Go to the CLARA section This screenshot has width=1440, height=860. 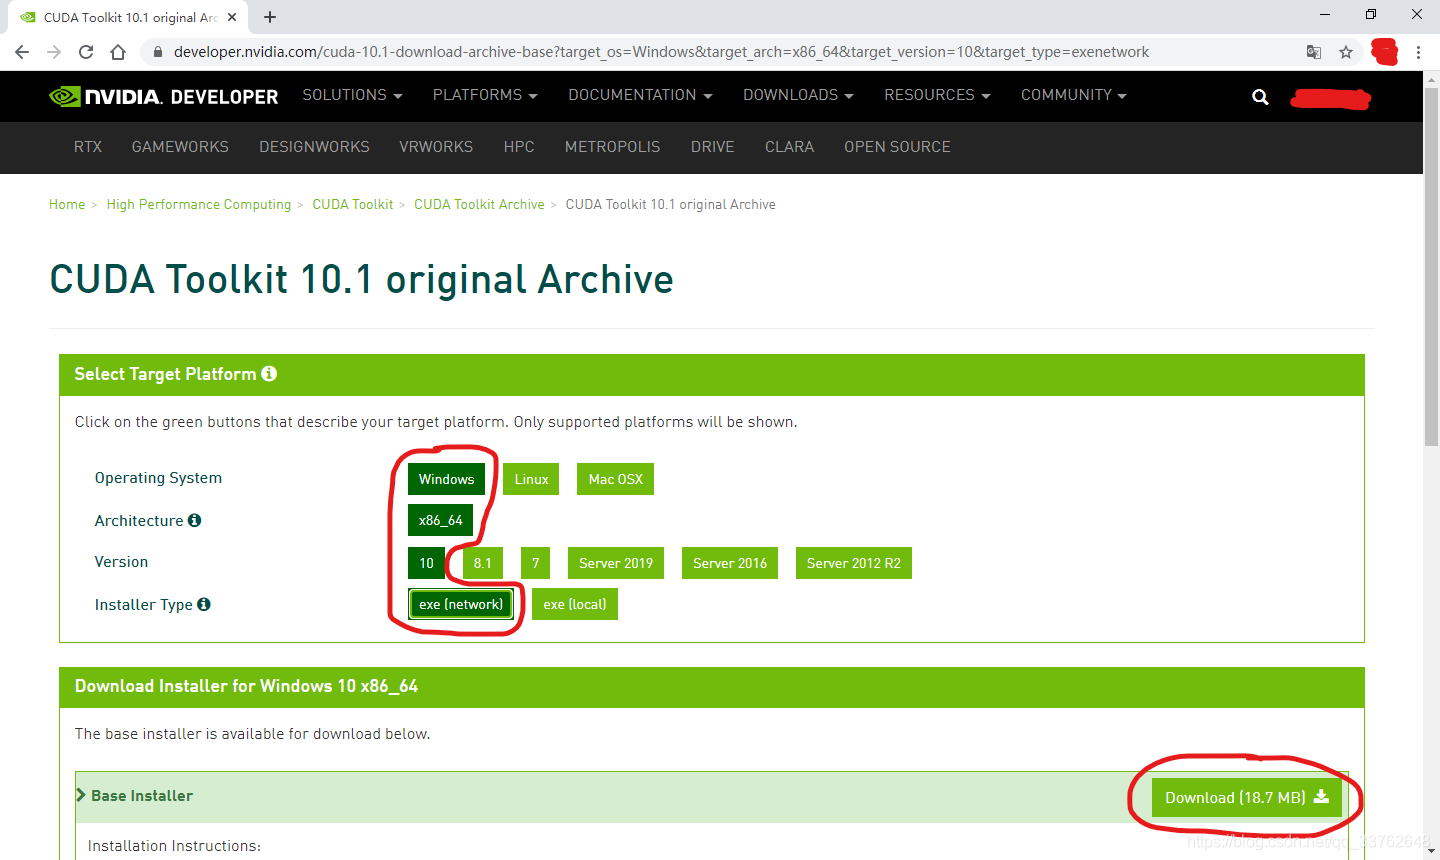click(789, 147)
